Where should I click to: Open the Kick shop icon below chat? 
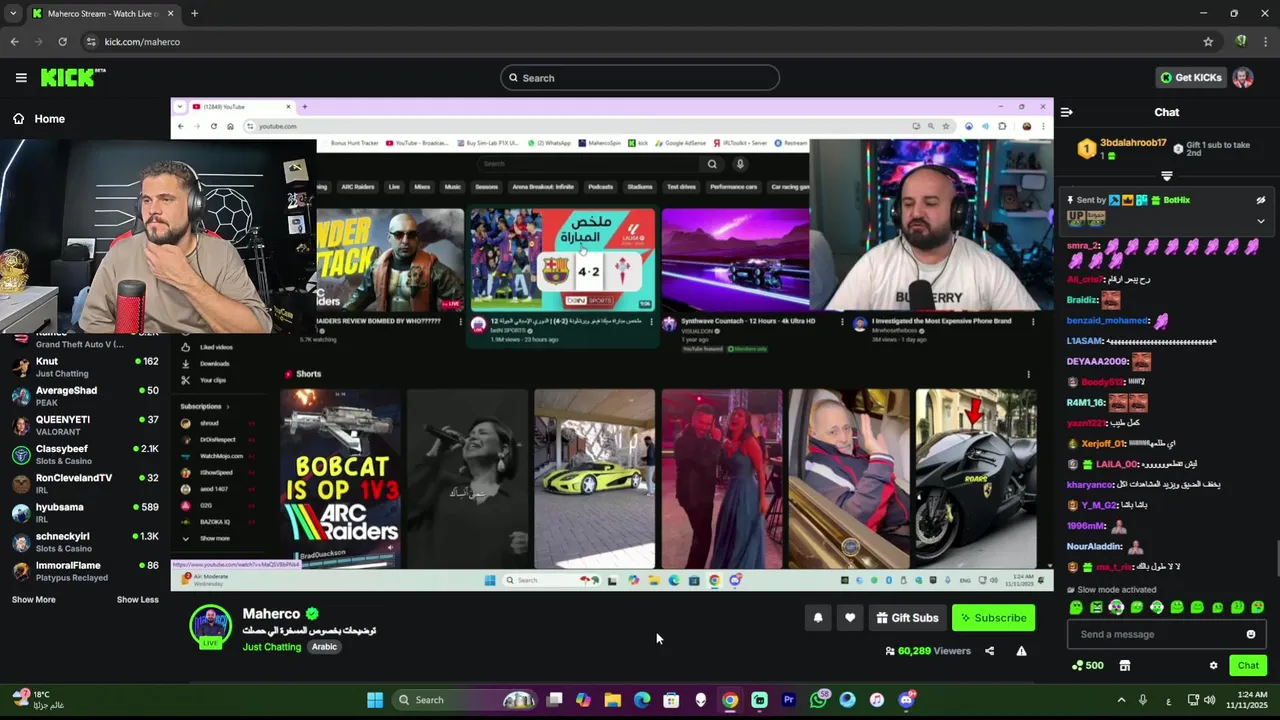(x=1124, y=666)
